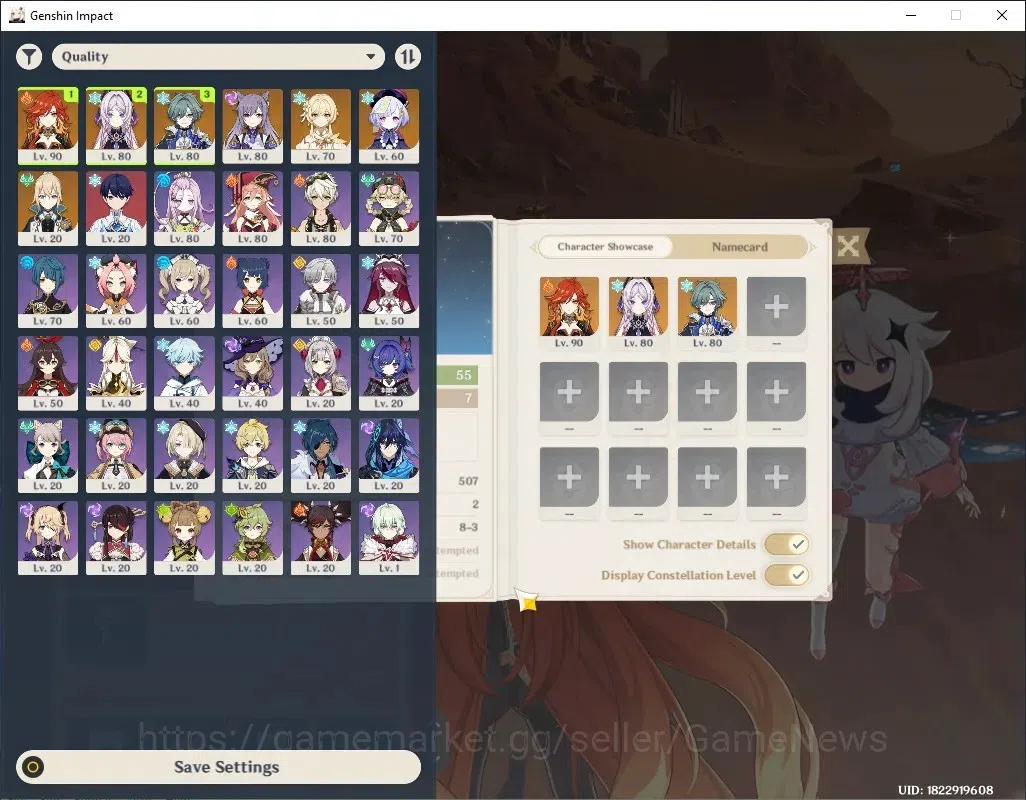Screen dimensions: 1026x800
Task: Select Xiangling Lv. 60 portrait
Action: tap(252, 290)
